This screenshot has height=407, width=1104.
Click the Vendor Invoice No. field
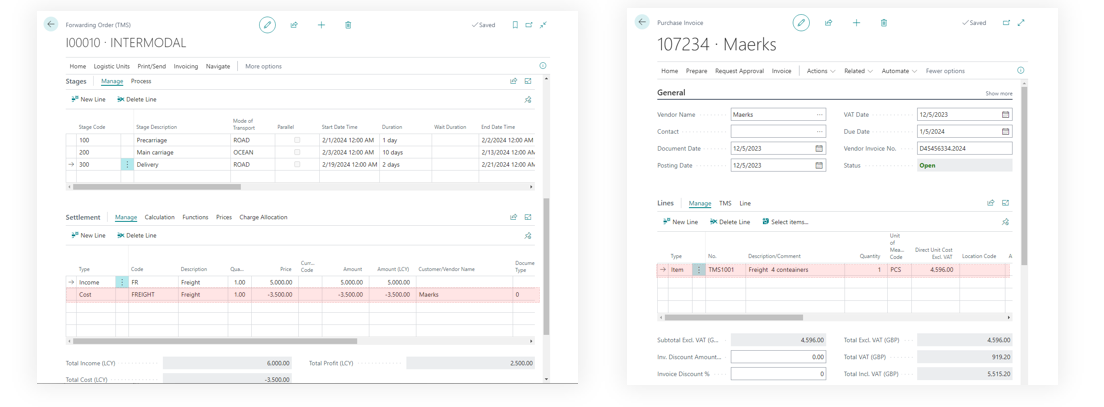point(964,149)
